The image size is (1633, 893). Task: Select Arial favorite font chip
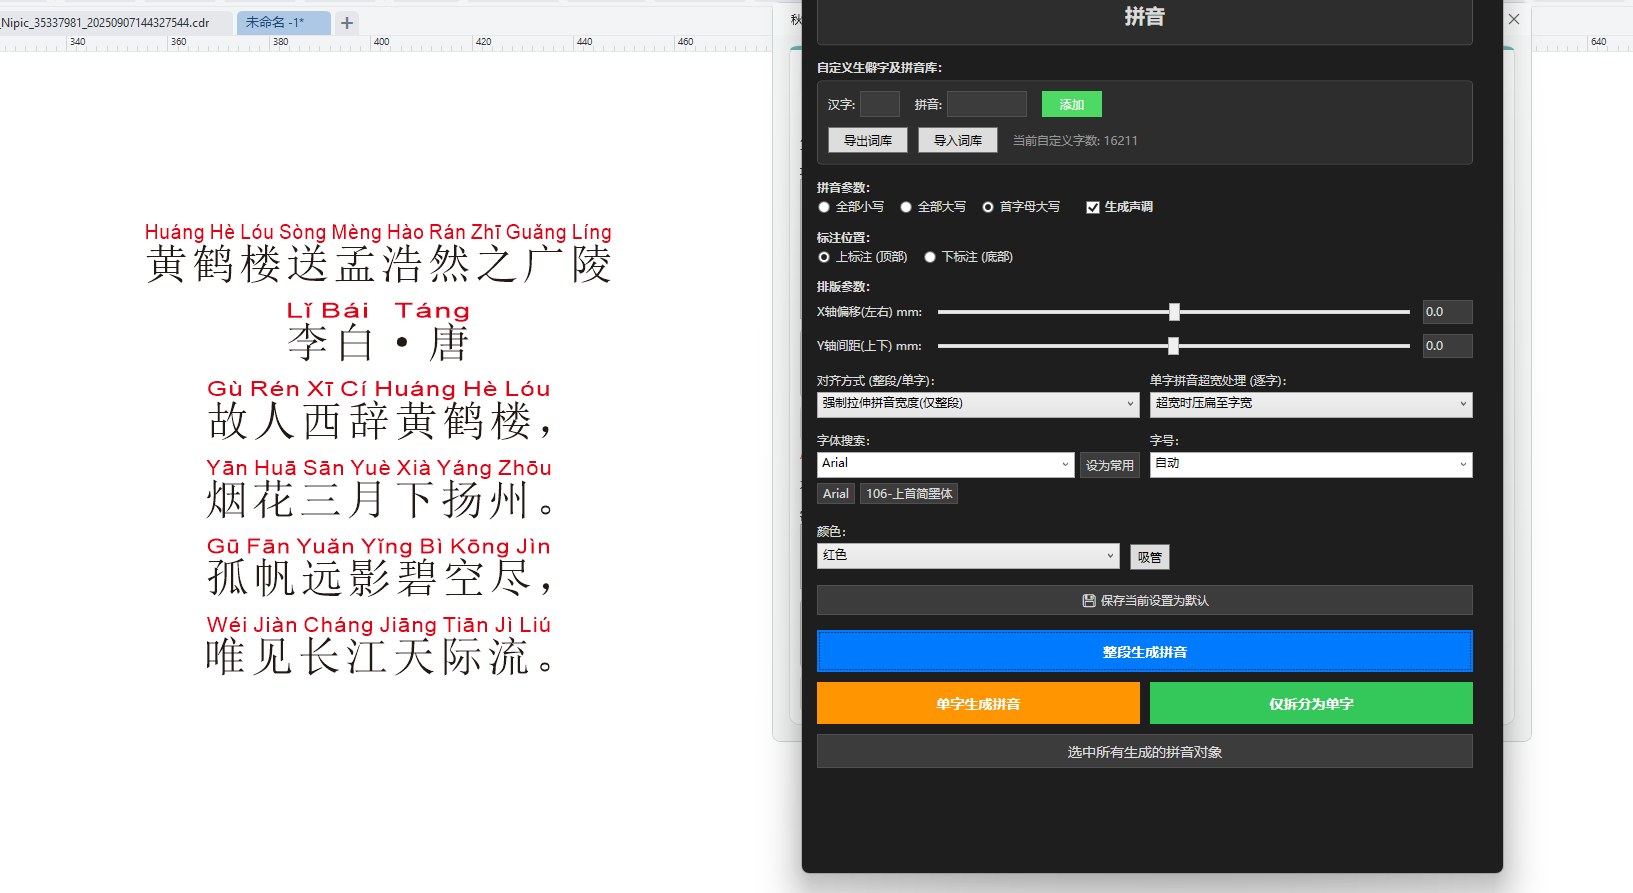pos(836,494)
